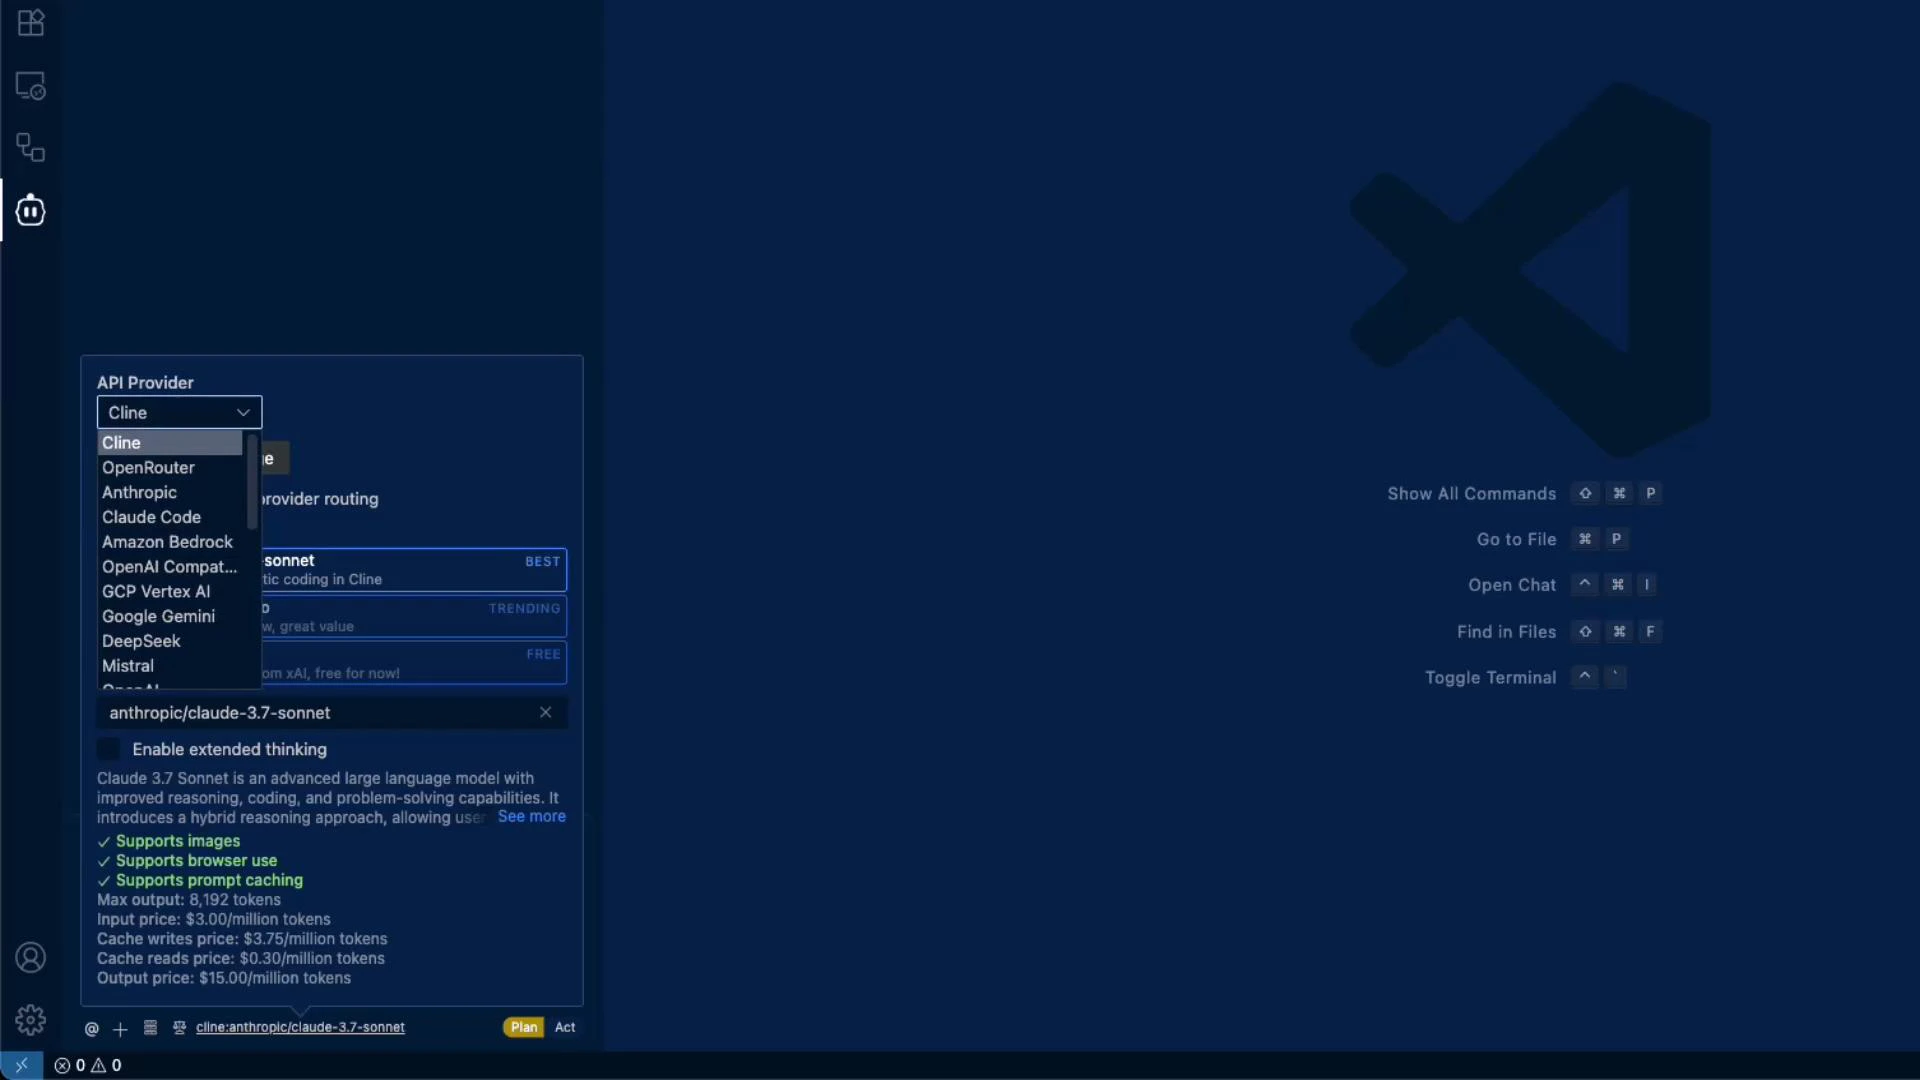Click the + add context icon in chat bar

point(119,1029)
